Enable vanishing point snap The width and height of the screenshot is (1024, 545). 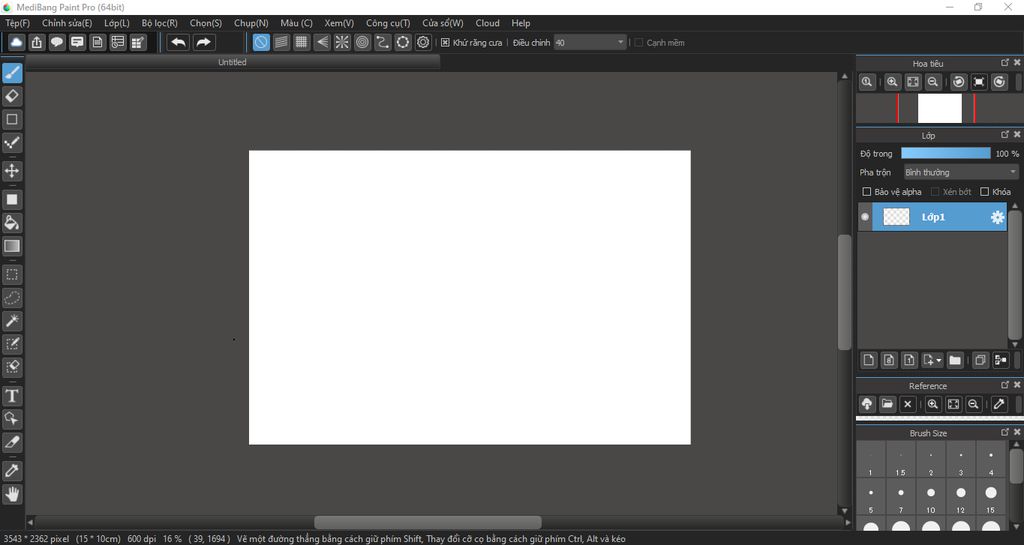click(322, 42)
